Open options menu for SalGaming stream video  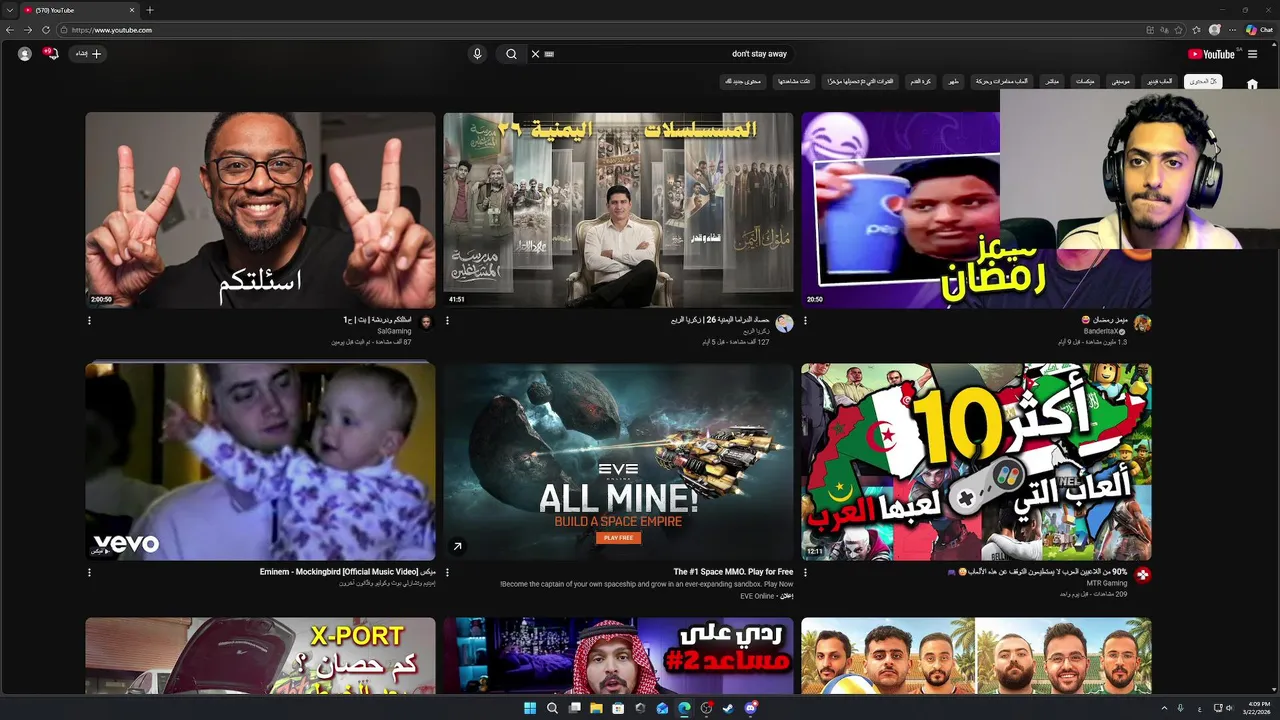click(x=89, y=321)
